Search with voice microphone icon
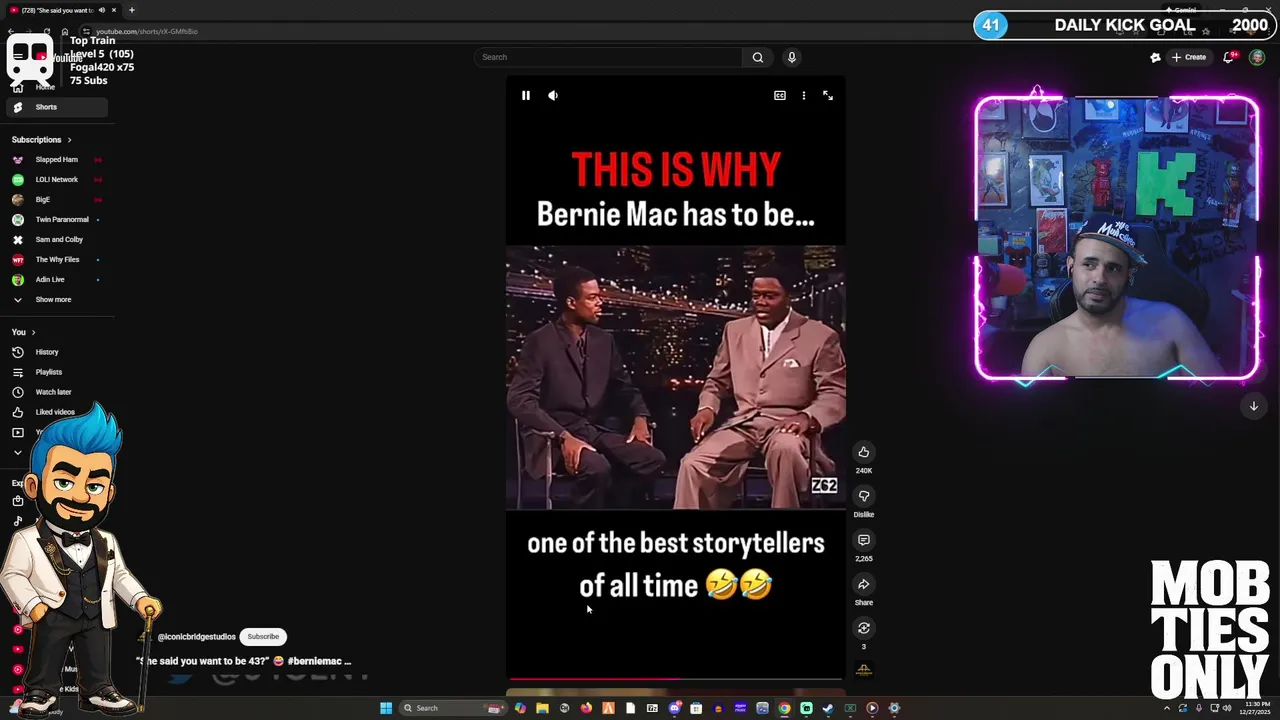The image size is (1280, 720). (x=792, y=57)
